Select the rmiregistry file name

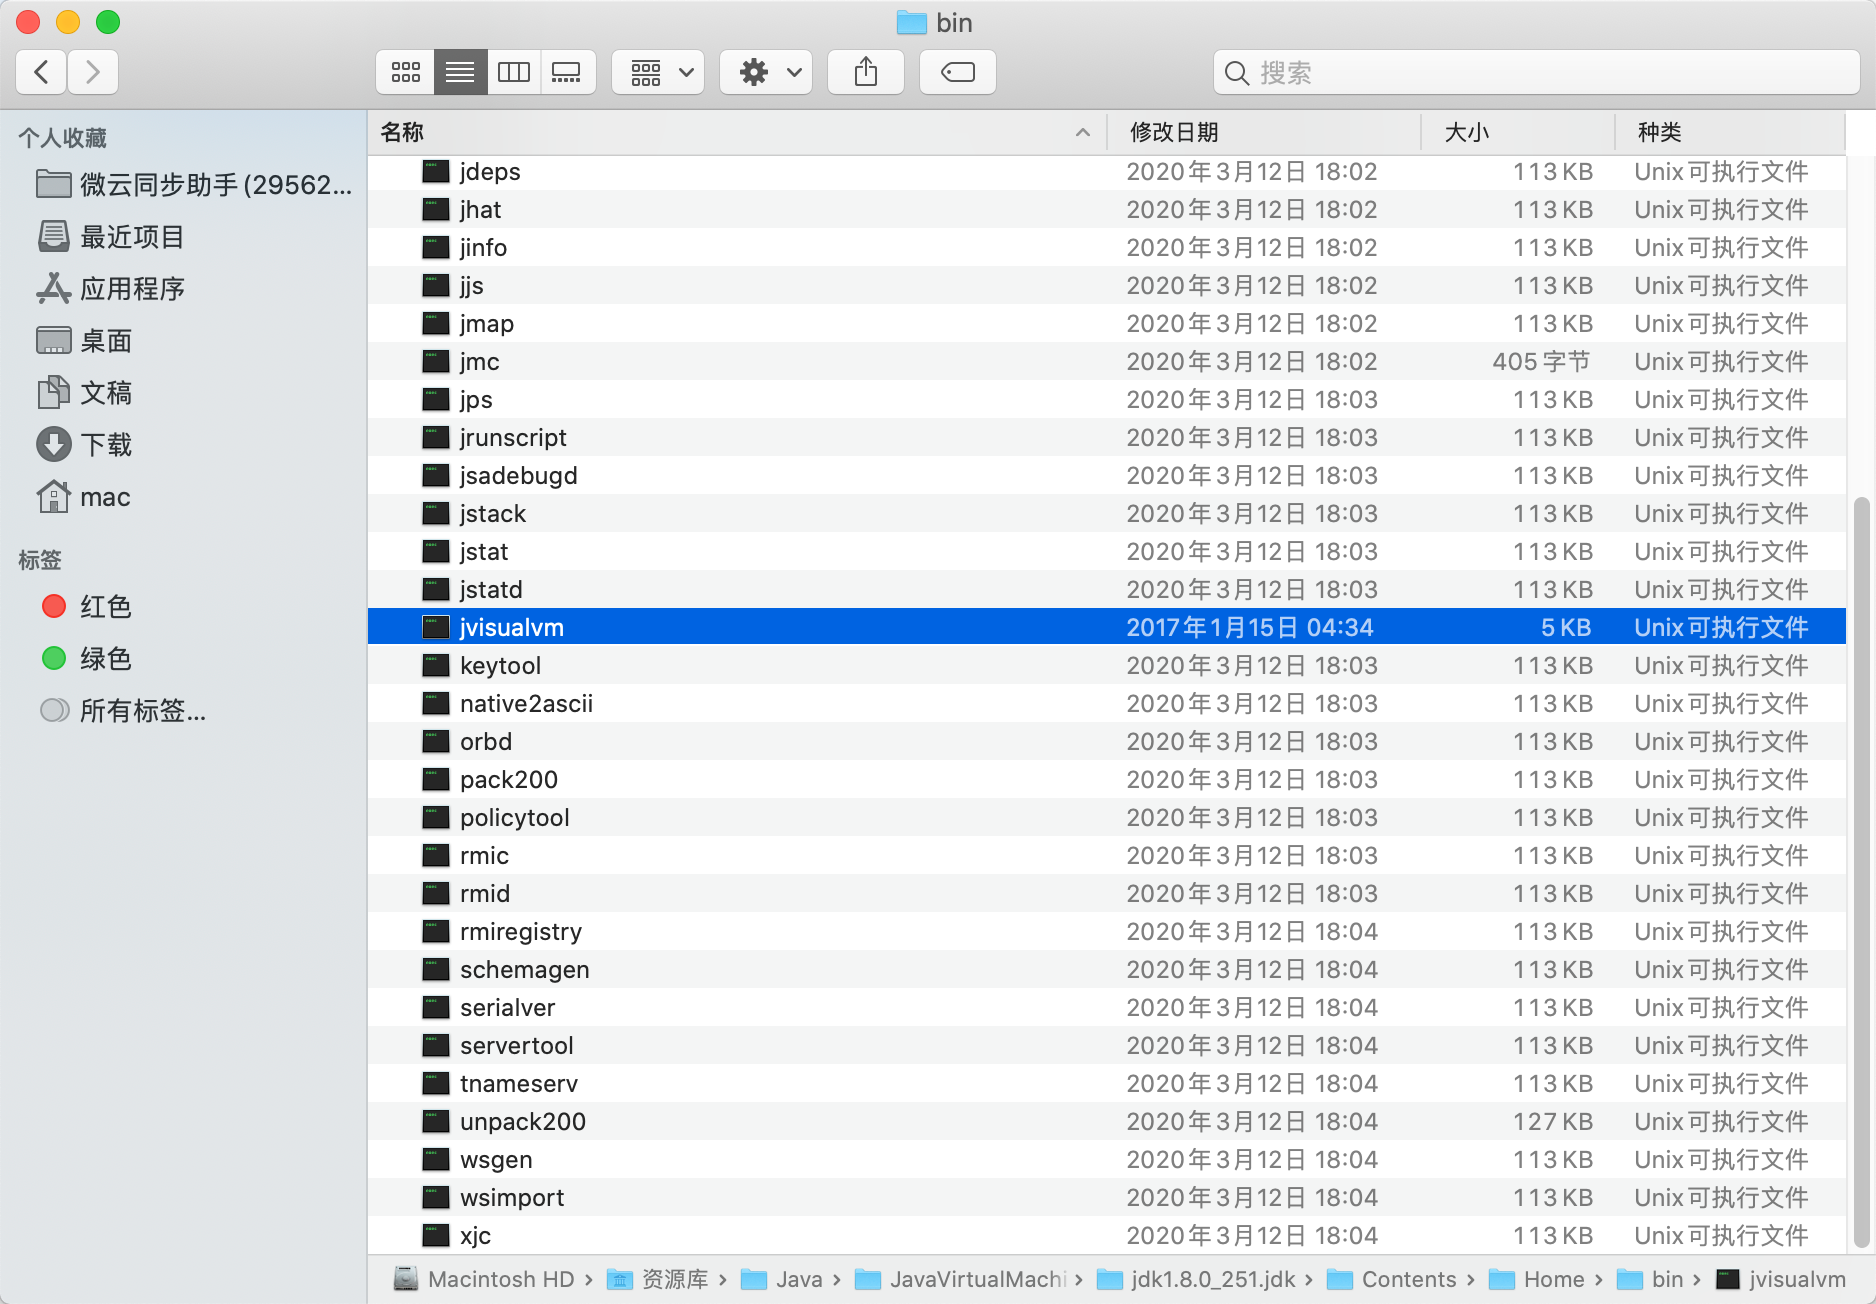coord(521,932)
